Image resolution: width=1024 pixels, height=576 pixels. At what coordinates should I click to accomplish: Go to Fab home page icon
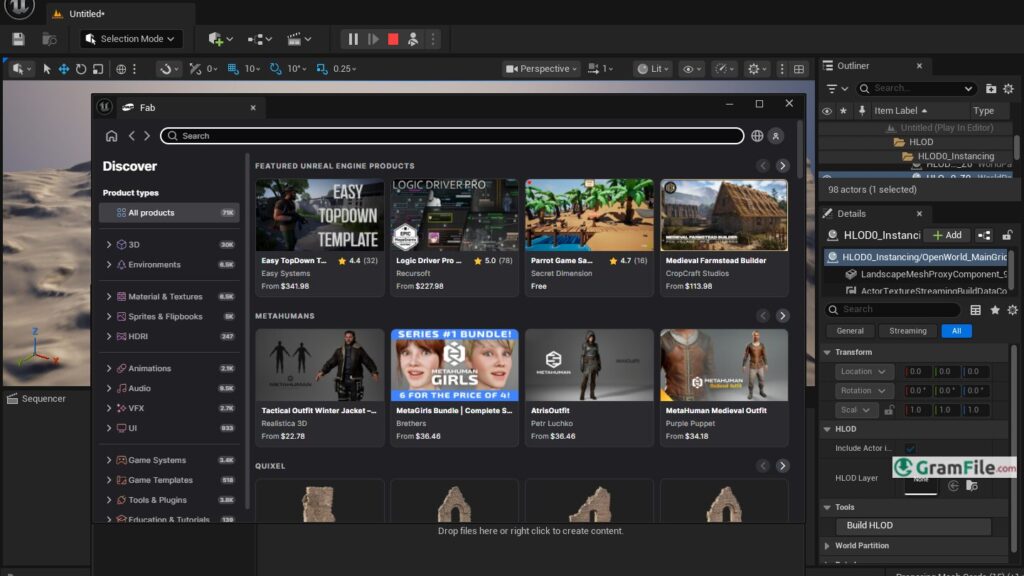(112, 136)
